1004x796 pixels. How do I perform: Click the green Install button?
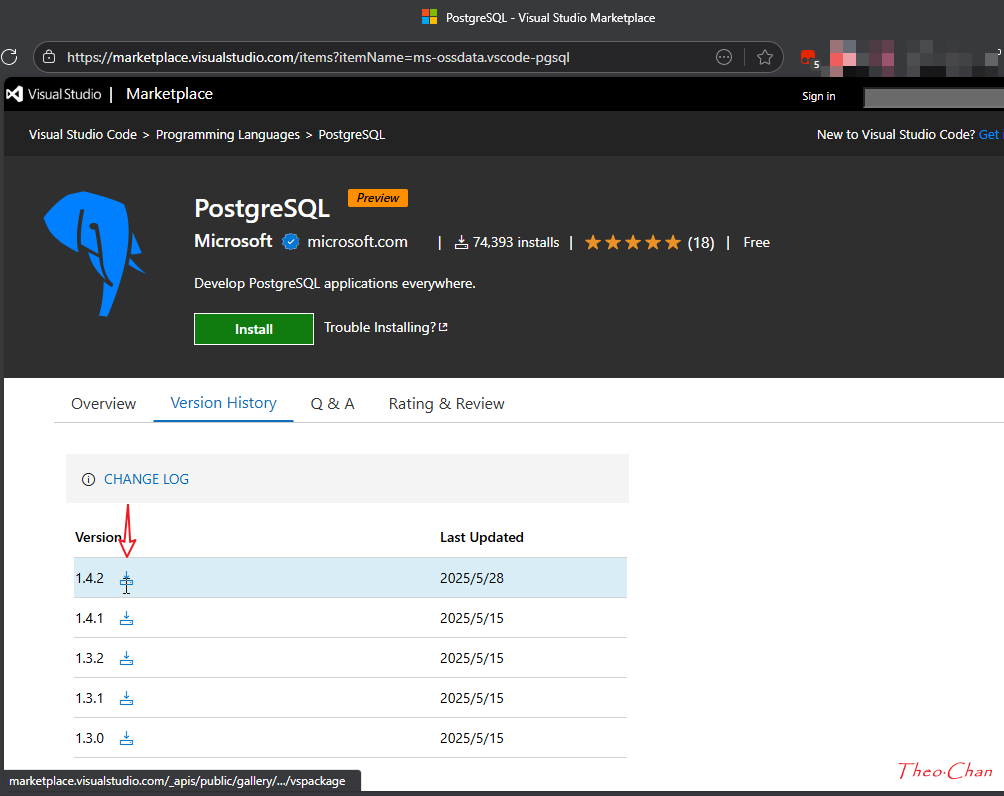(254, 329)
